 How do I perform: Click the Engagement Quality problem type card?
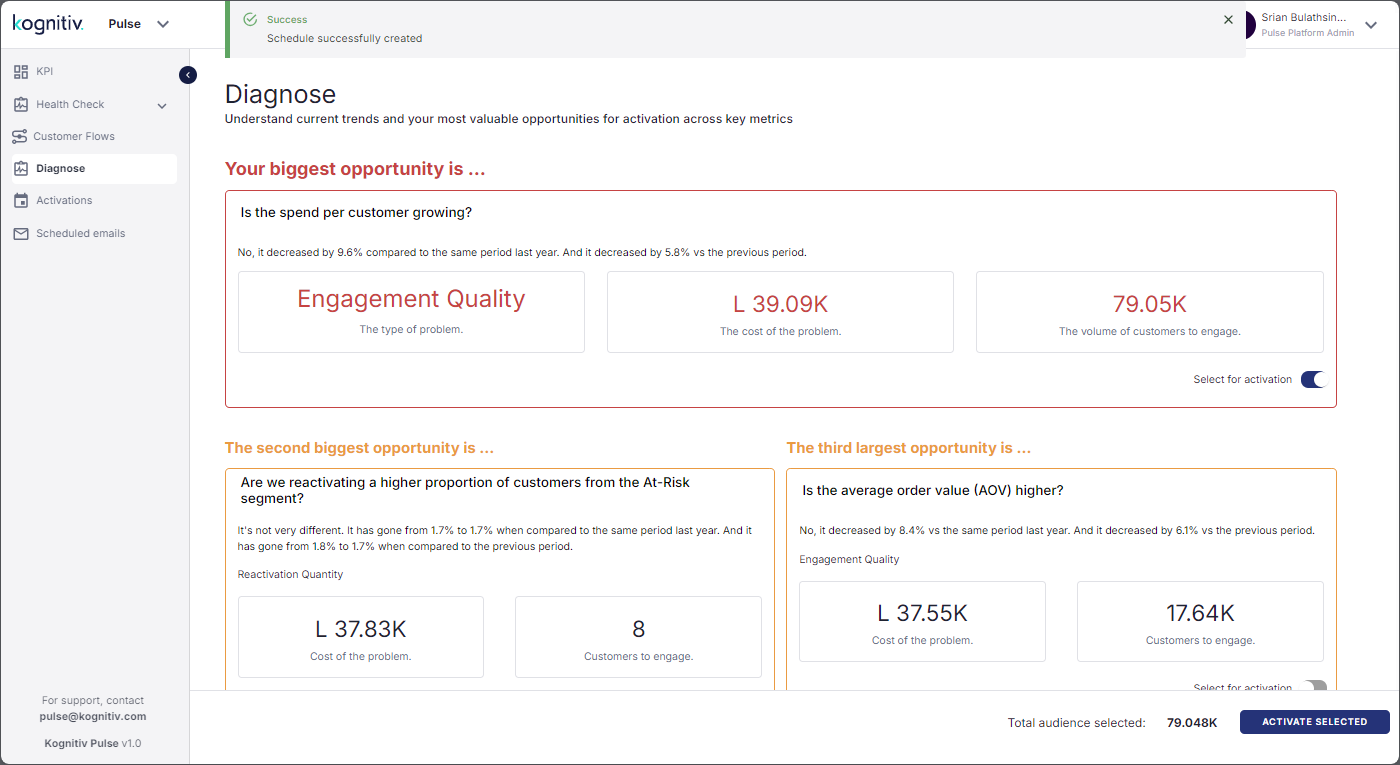(x=411, y=312)
